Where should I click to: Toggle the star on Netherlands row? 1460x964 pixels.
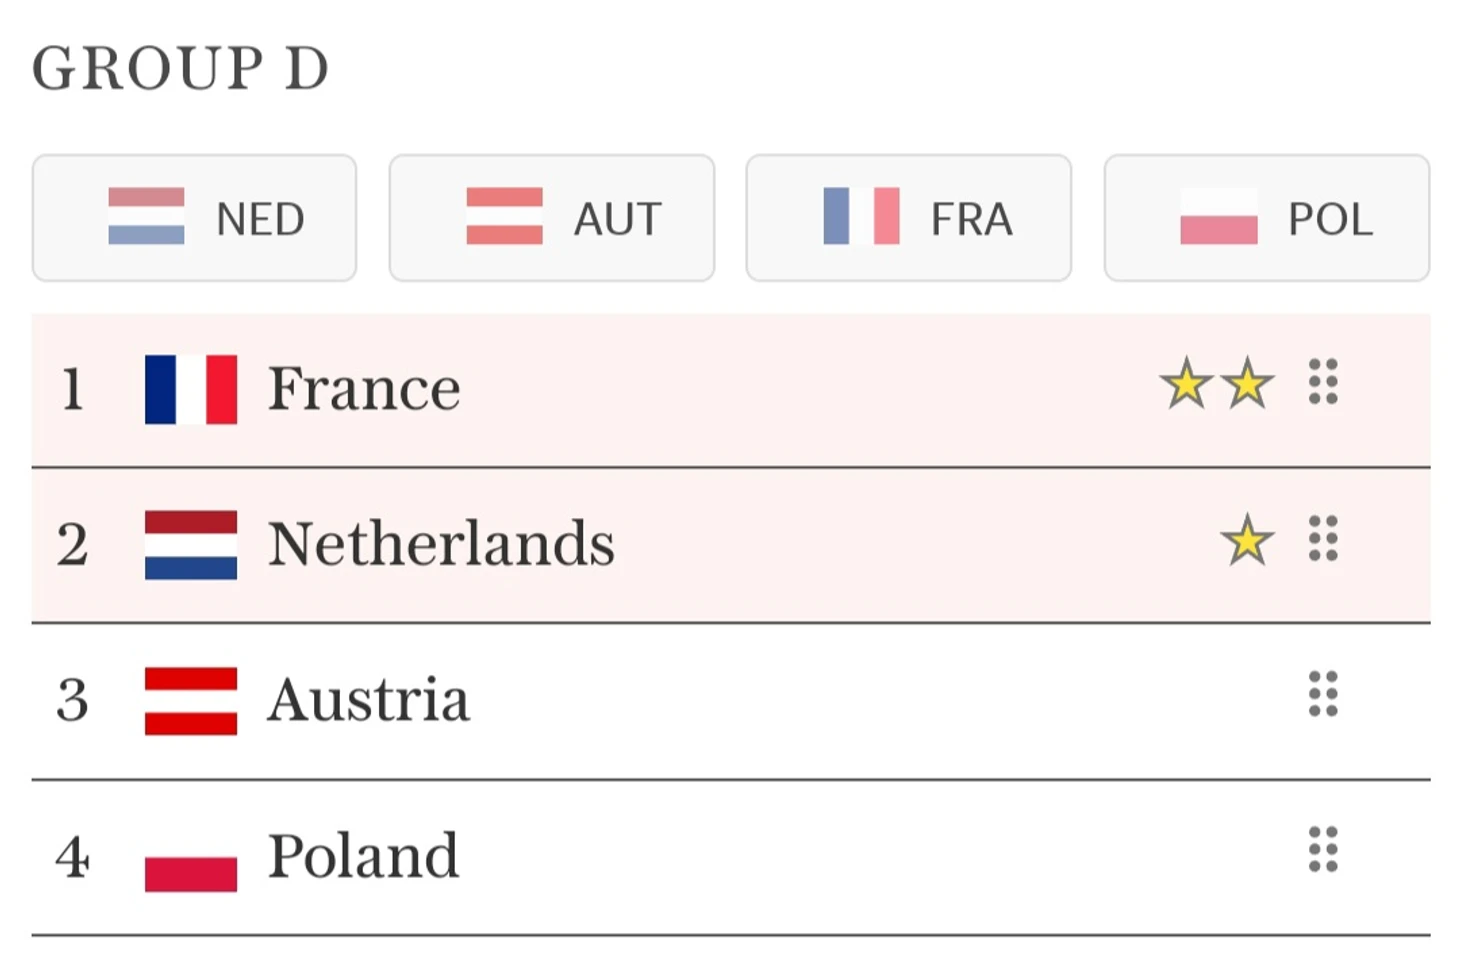(1247, 541)
